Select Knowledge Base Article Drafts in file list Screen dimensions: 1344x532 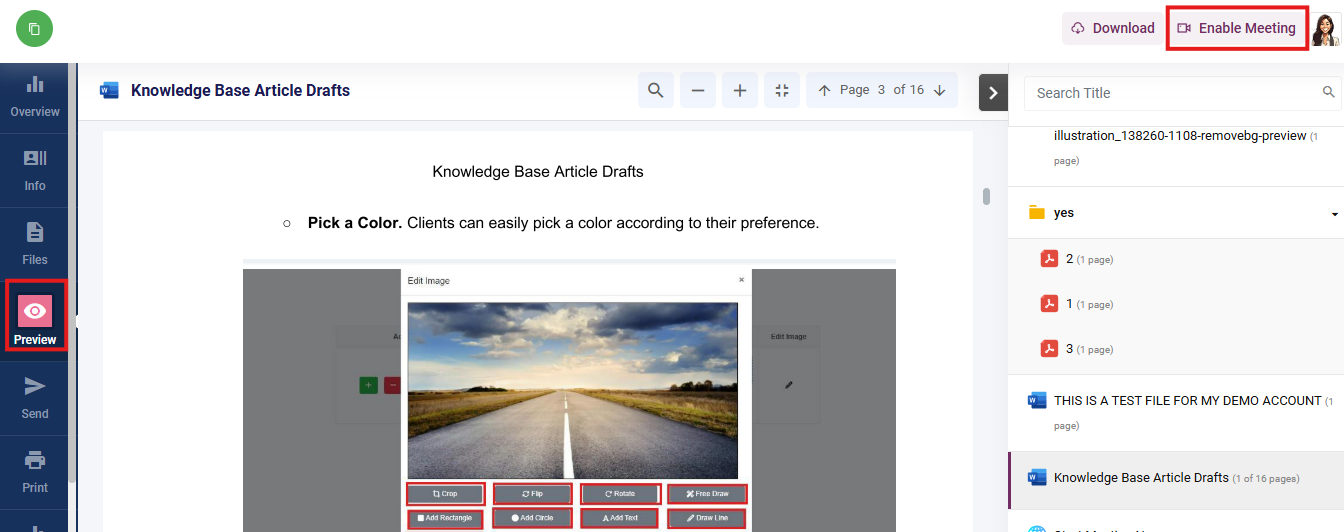1176,478
